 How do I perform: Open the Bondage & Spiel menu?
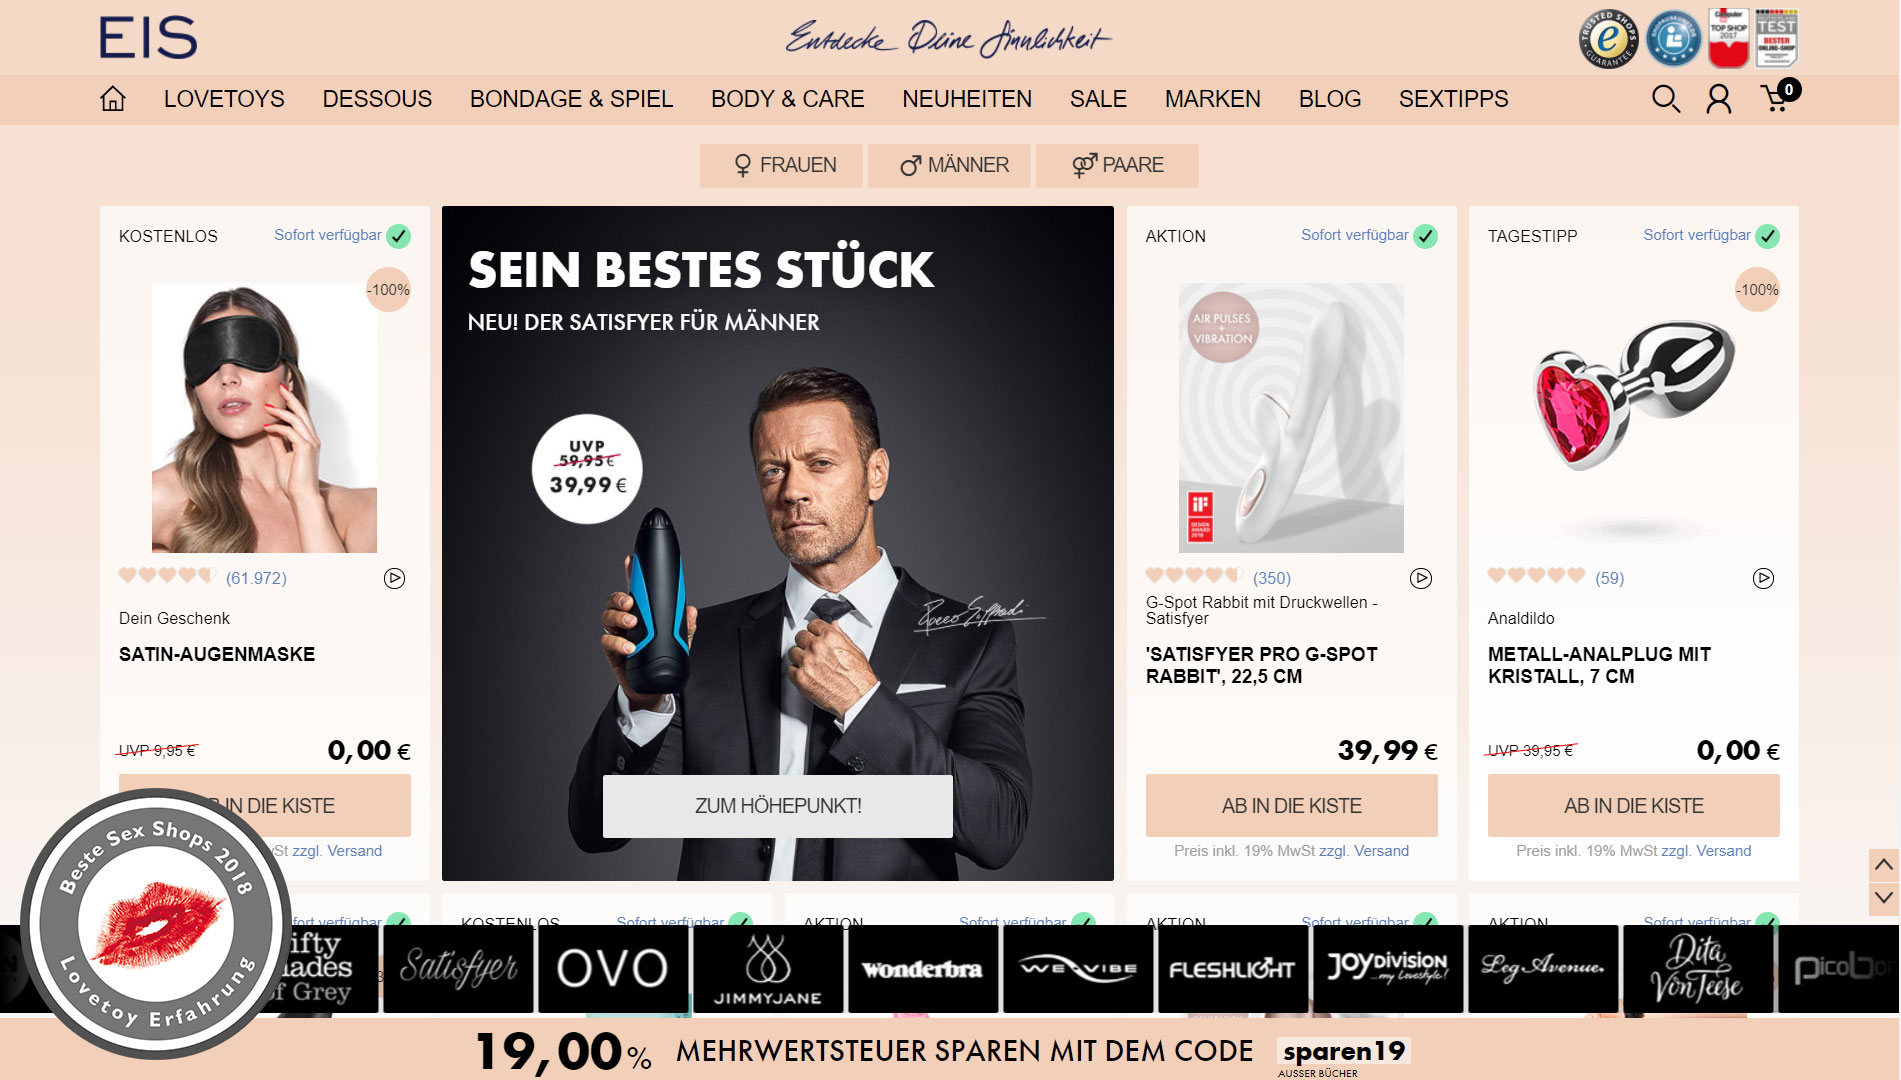[x=571, y=99]
